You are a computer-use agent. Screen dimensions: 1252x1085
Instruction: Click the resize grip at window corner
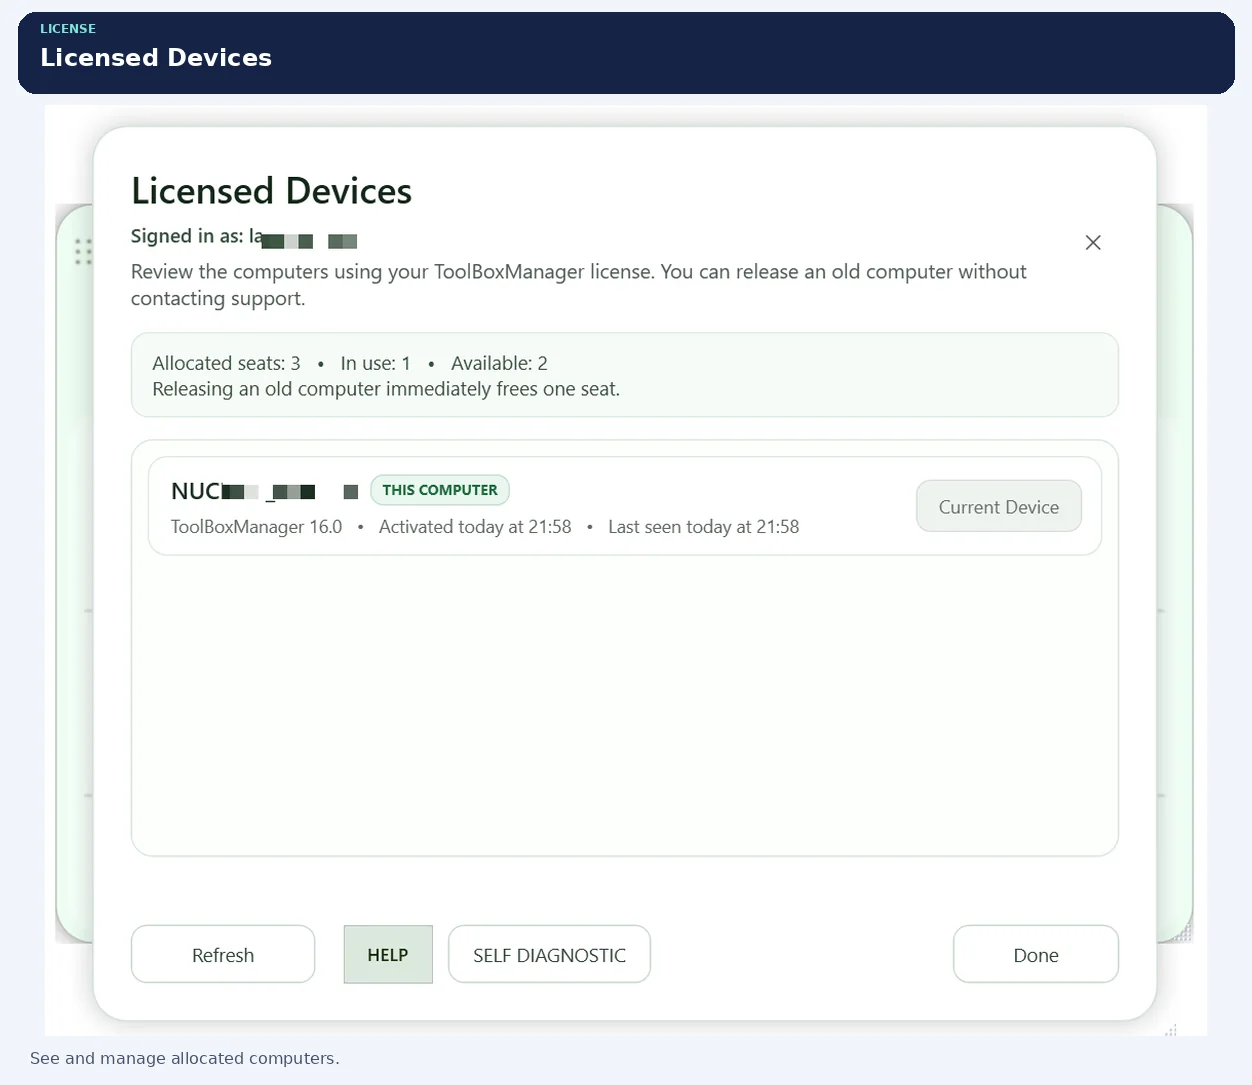(x=1171, y=1029)
